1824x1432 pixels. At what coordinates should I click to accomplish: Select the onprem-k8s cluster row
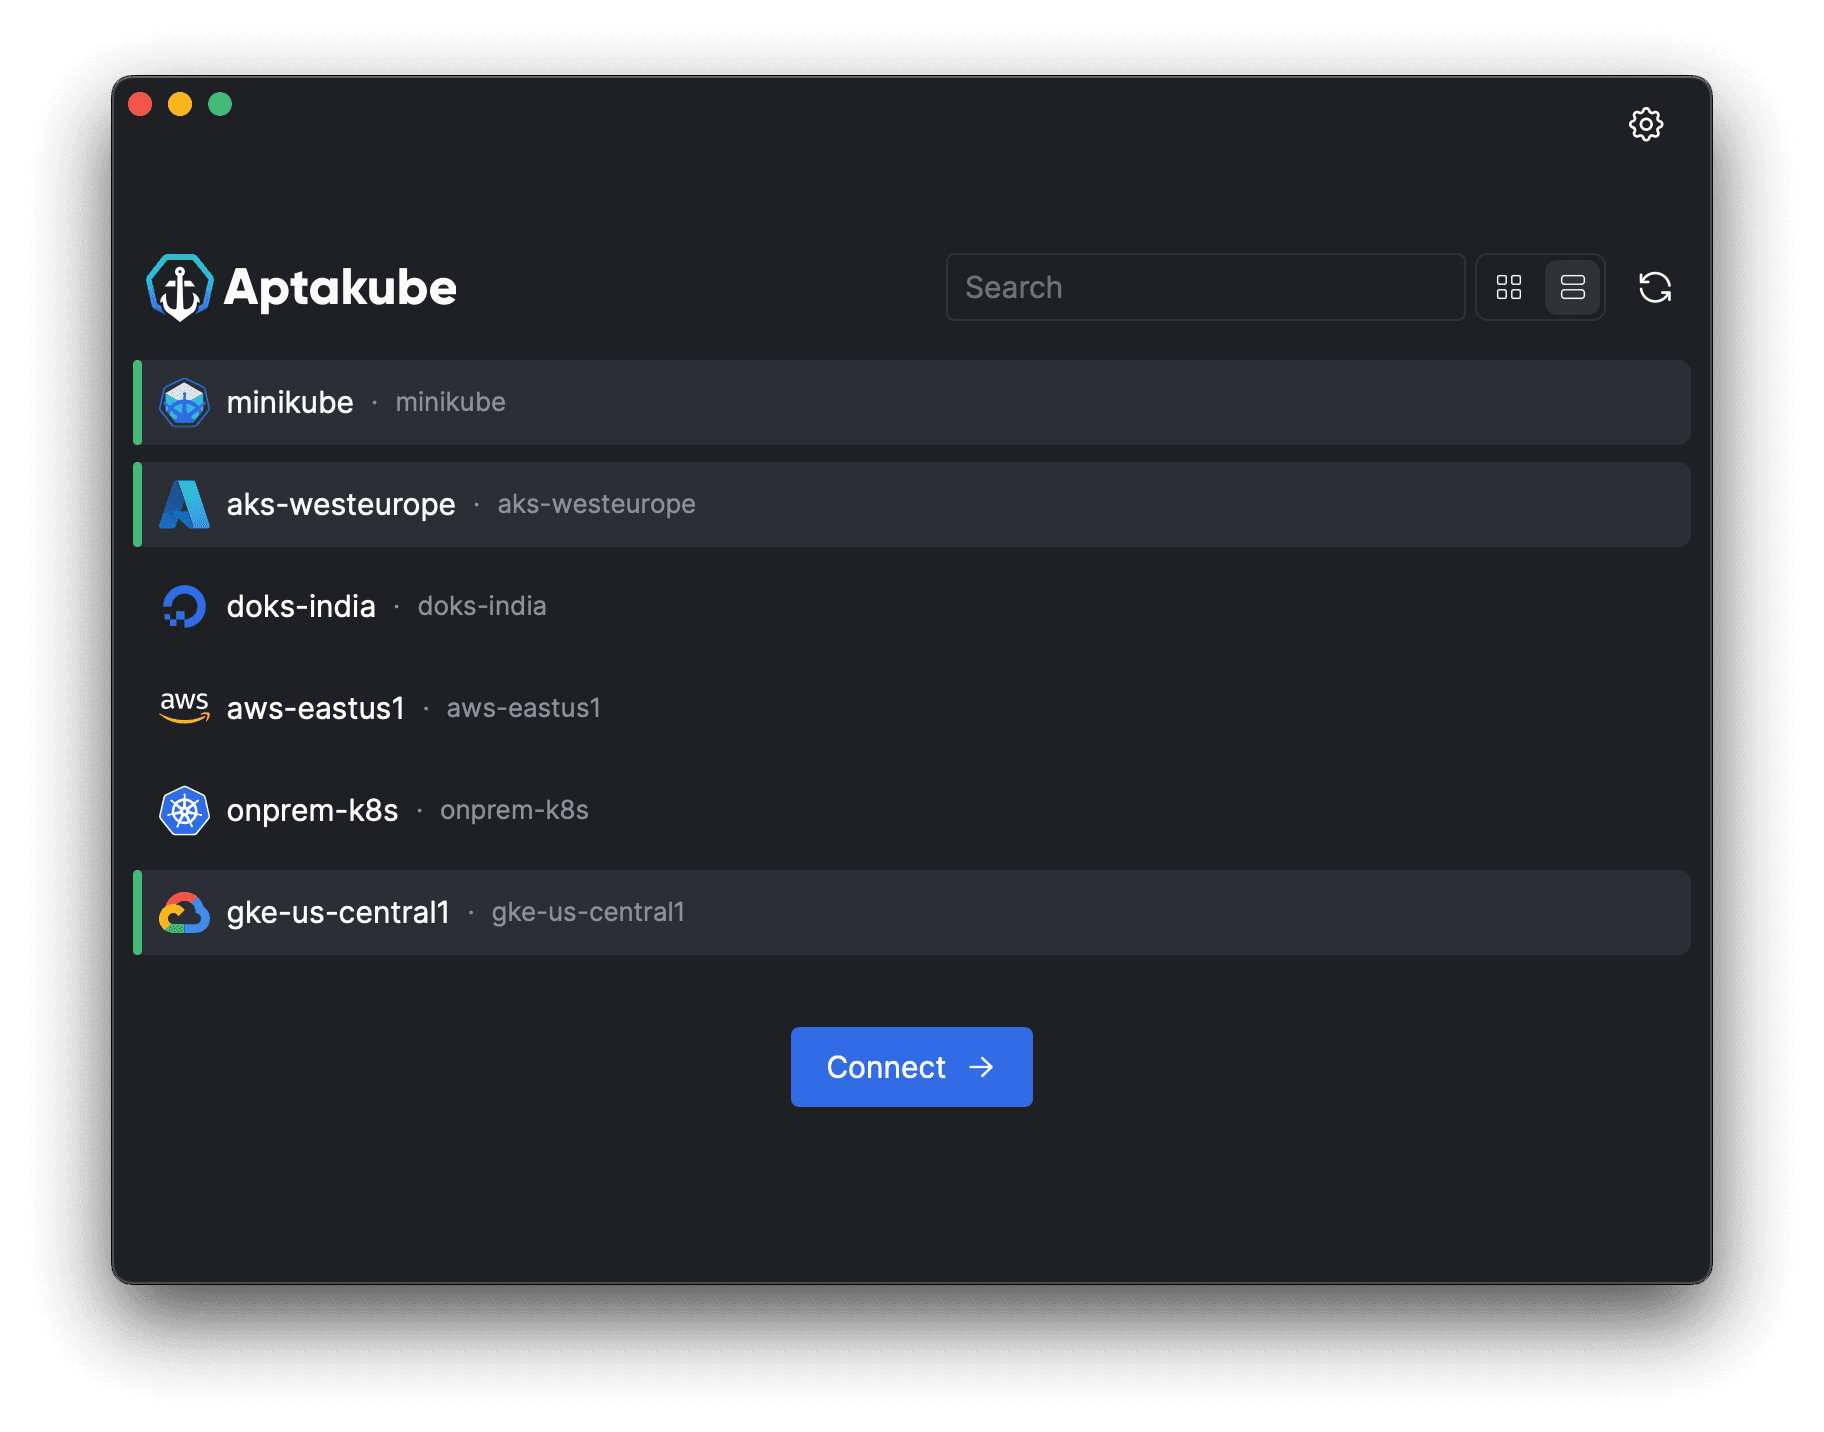[900, 810]
